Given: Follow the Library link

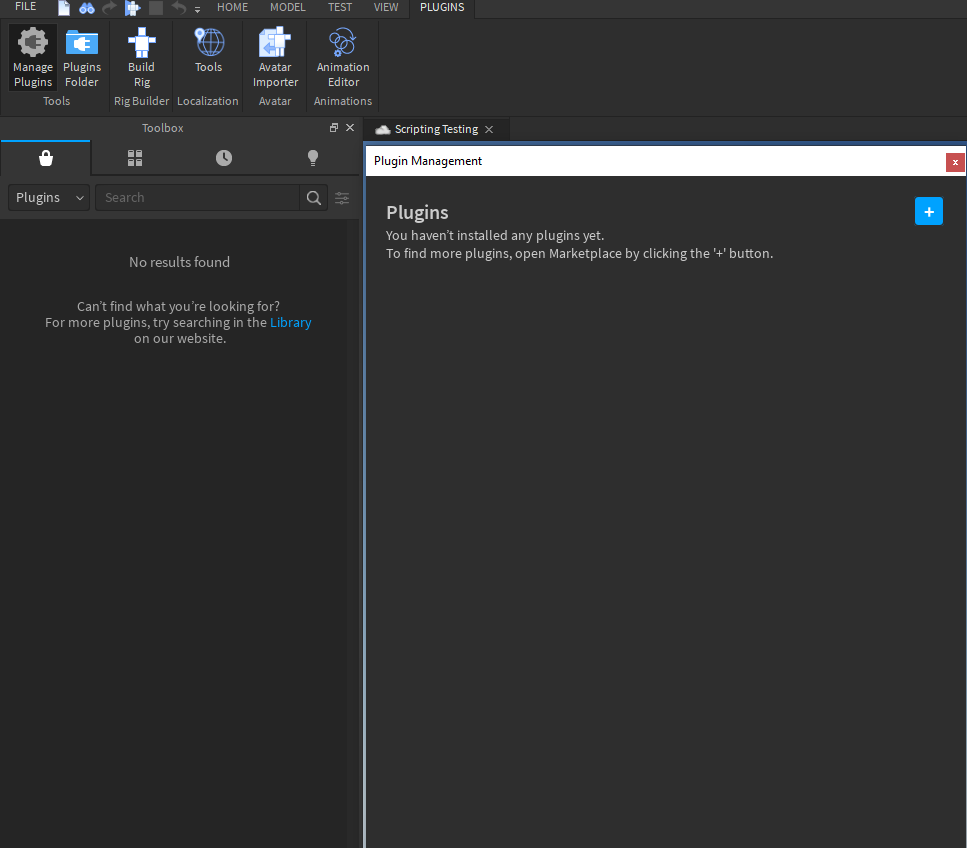Looking at the screenshot, I should click(290, 322).
